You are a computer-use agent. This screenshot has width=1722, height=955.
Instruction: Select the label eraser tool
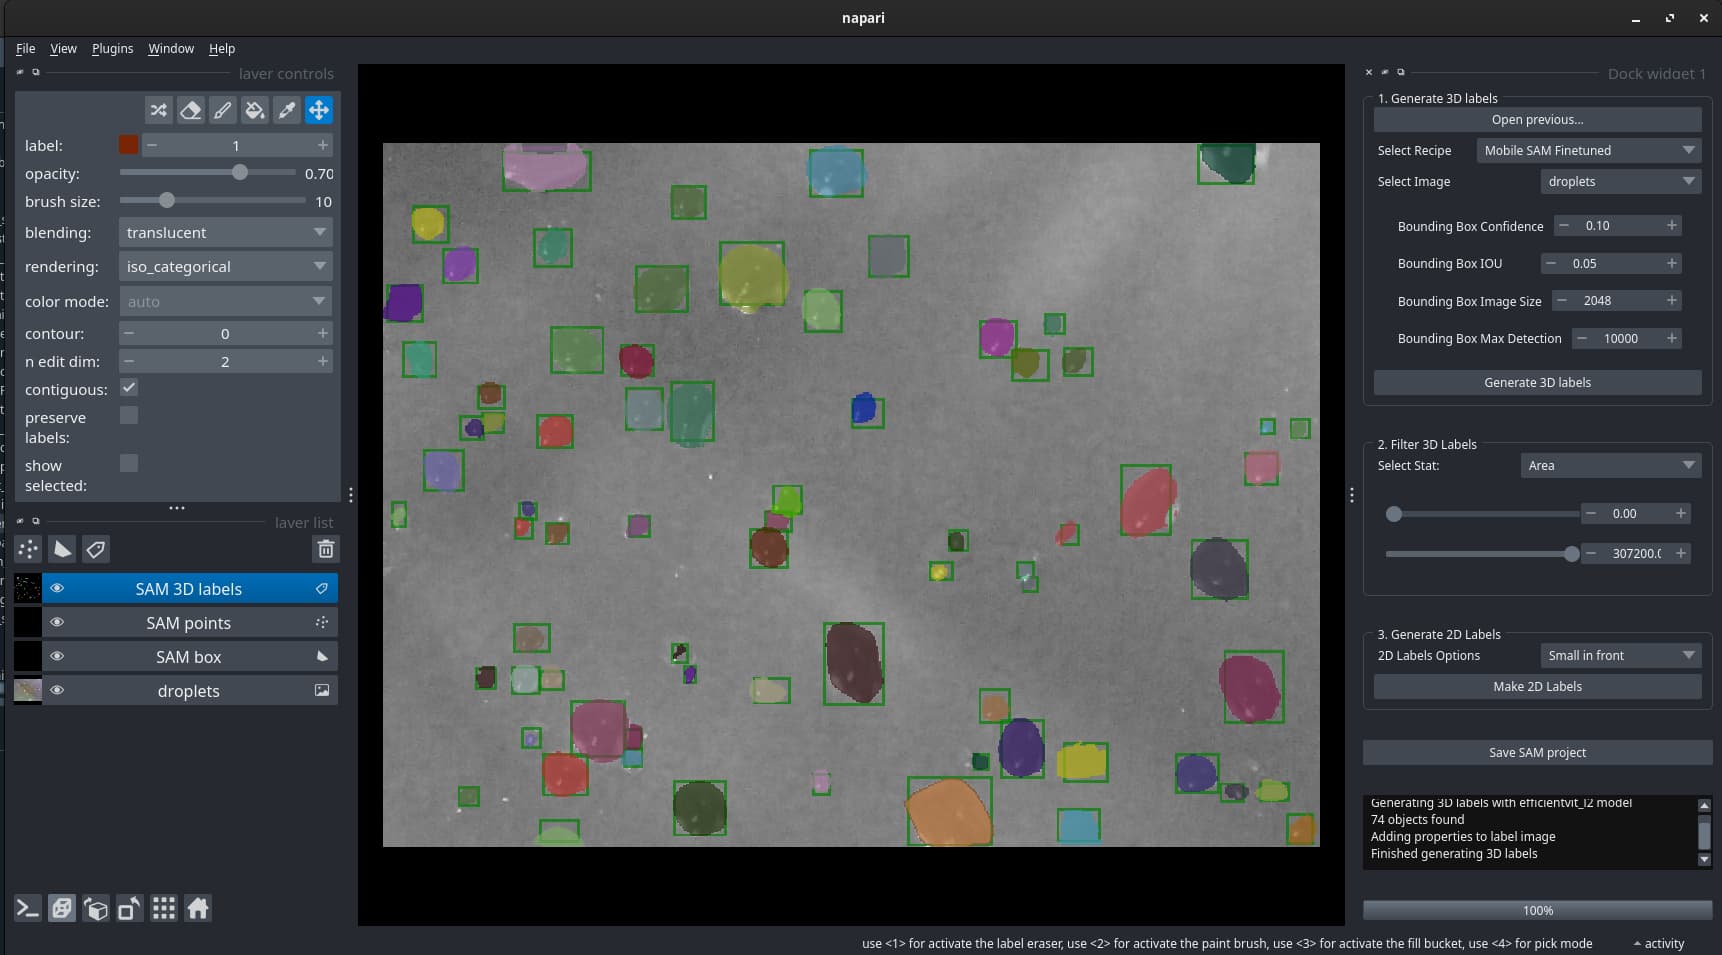(190, 110)
